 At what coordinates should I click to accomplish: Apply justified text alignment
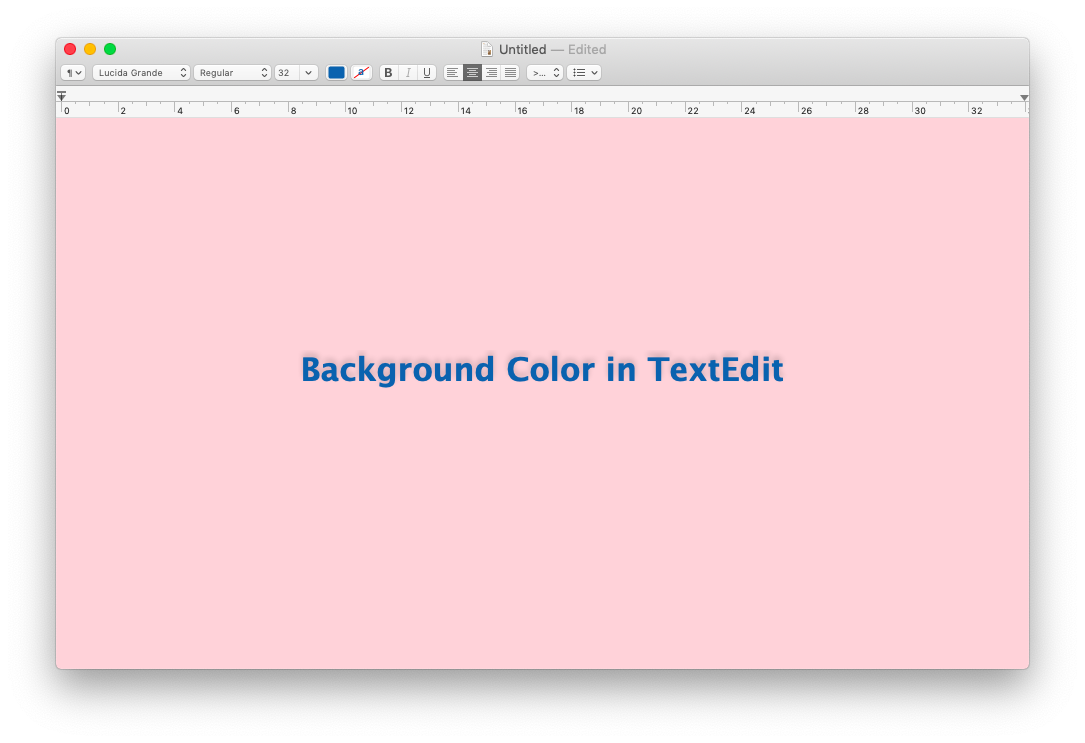point(510,72)
